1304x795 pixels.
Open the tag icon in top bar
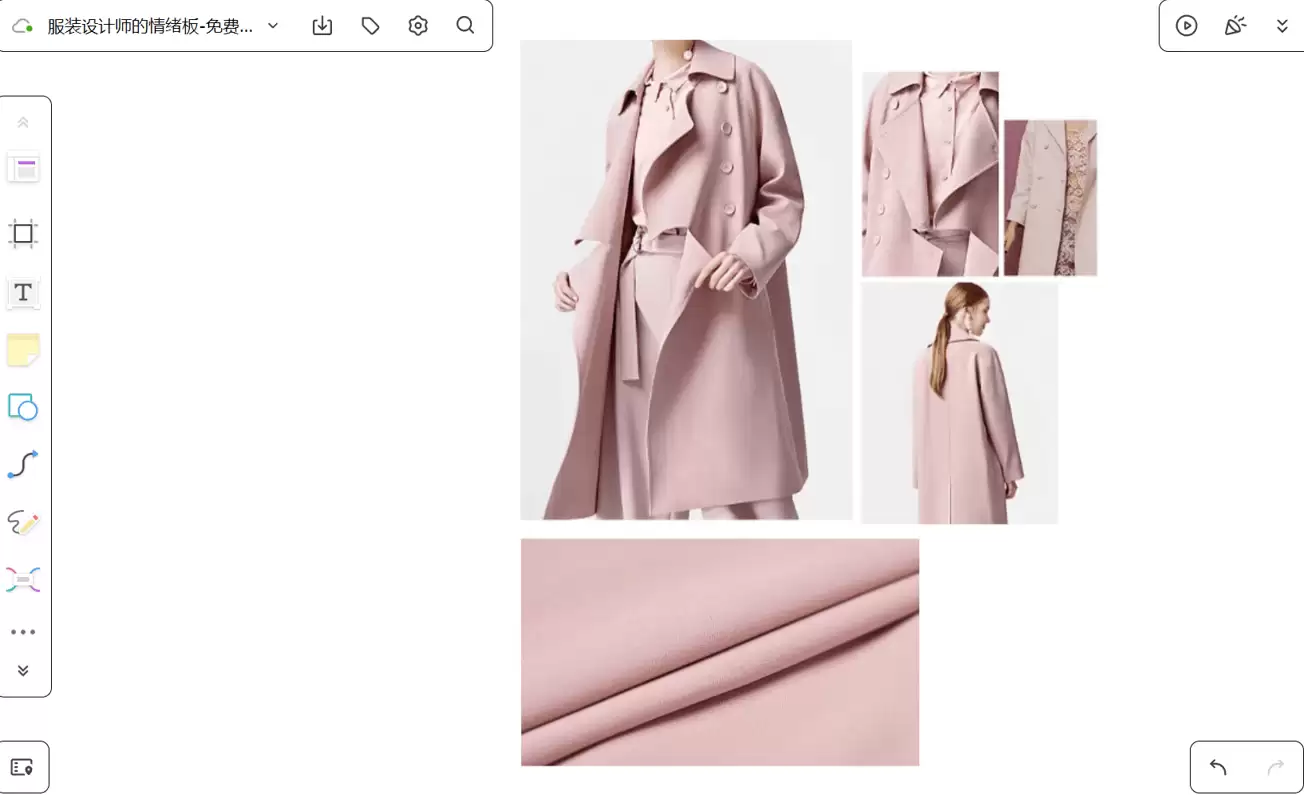(370, 26)
